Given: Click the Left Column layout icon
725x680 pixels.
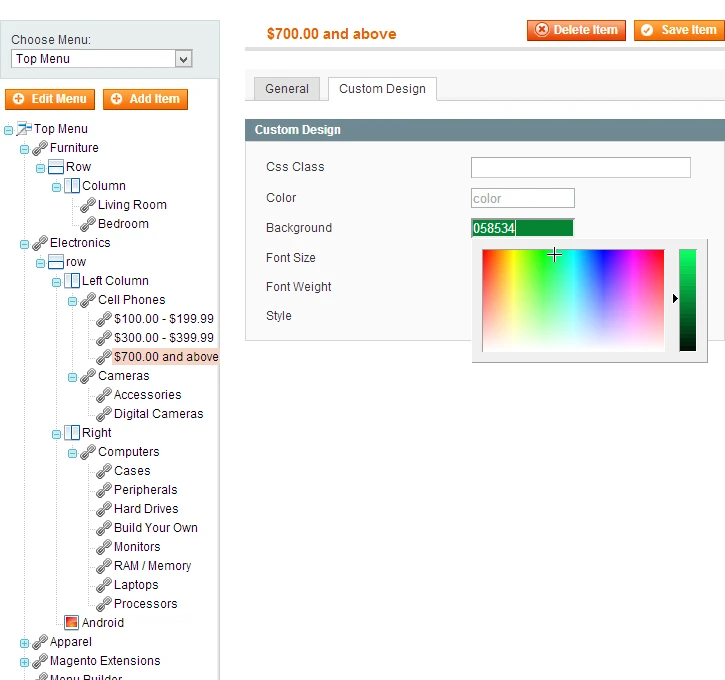Looking at the screenshot, I should (72, 281).
